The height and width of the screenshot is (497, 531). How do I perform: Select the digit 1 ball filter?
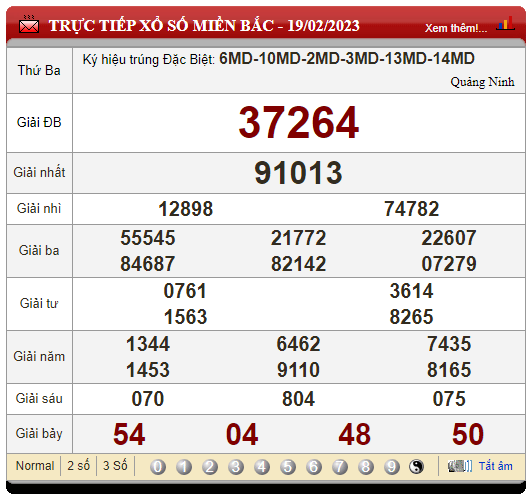(184, 467)
